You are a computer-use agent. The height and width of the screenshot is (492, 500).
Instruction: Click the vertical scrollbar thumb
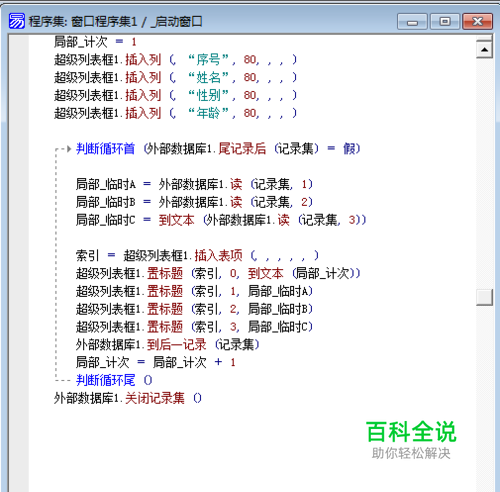pos(484,297)
